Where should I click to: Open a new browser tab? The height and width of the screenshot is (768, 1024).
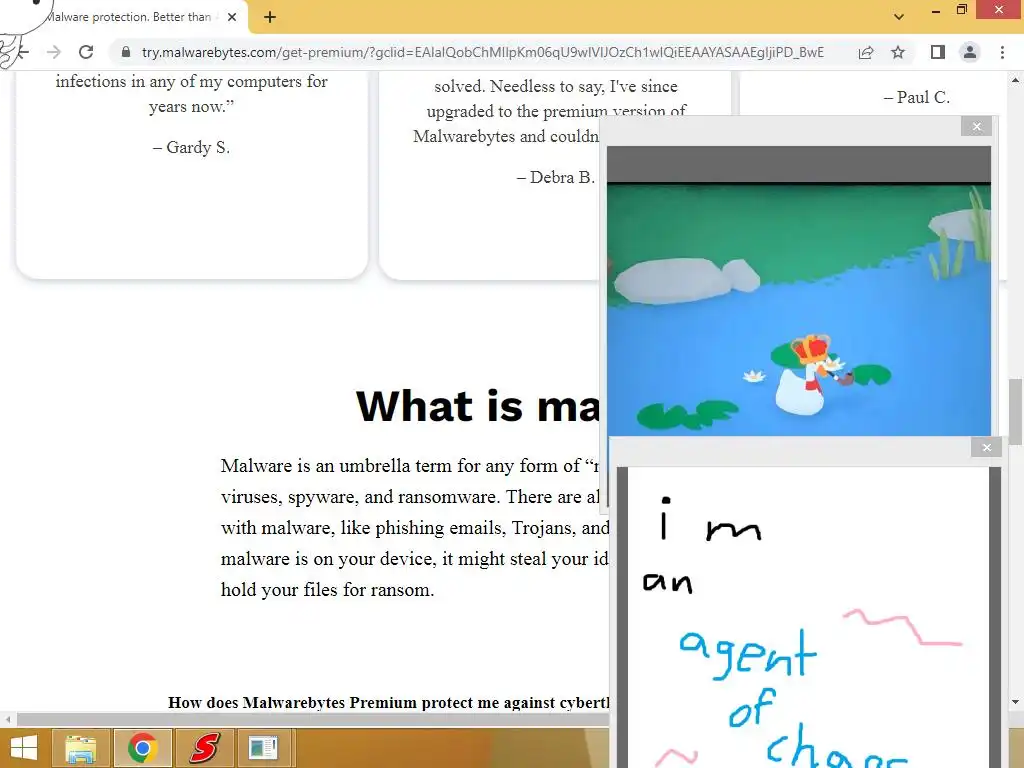coord(270,17)
